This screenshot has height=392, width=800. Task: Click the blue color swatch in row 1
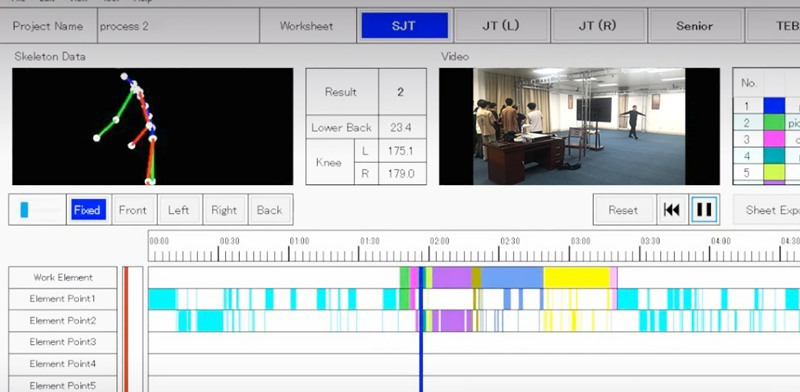[774, 106]
